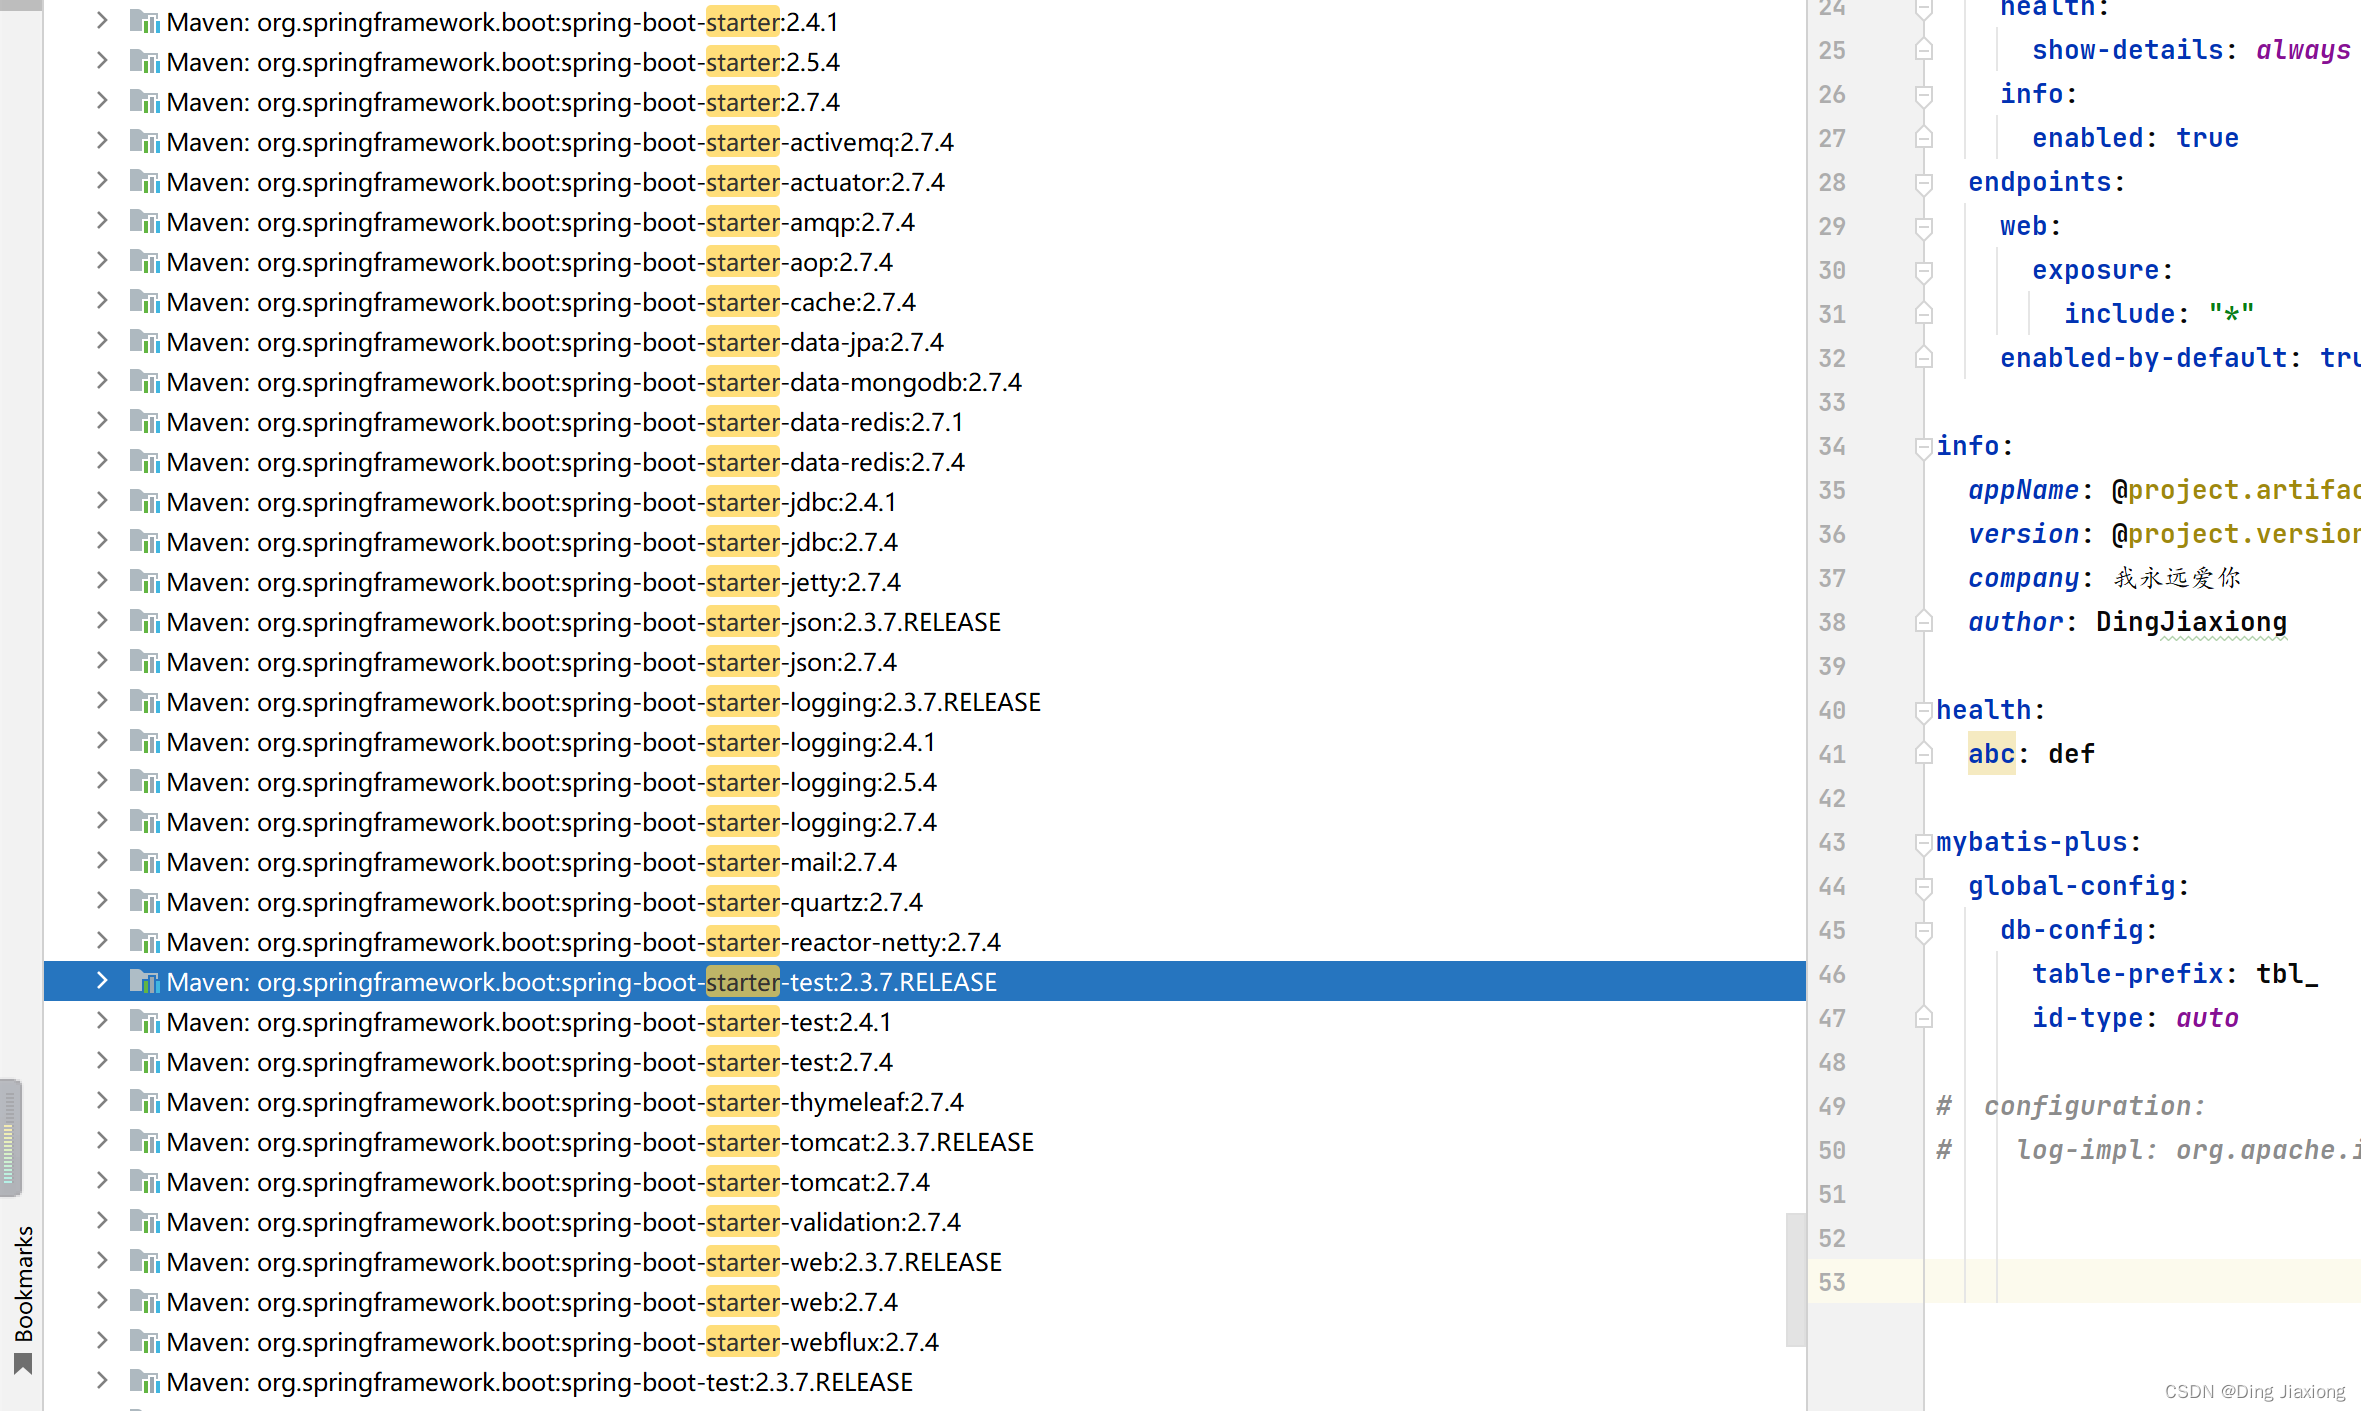Click library icon of spring-boot-starter-thymeleaf:2.7.4
This screenshot has height=1411, width=2361.
(145, 1102)
